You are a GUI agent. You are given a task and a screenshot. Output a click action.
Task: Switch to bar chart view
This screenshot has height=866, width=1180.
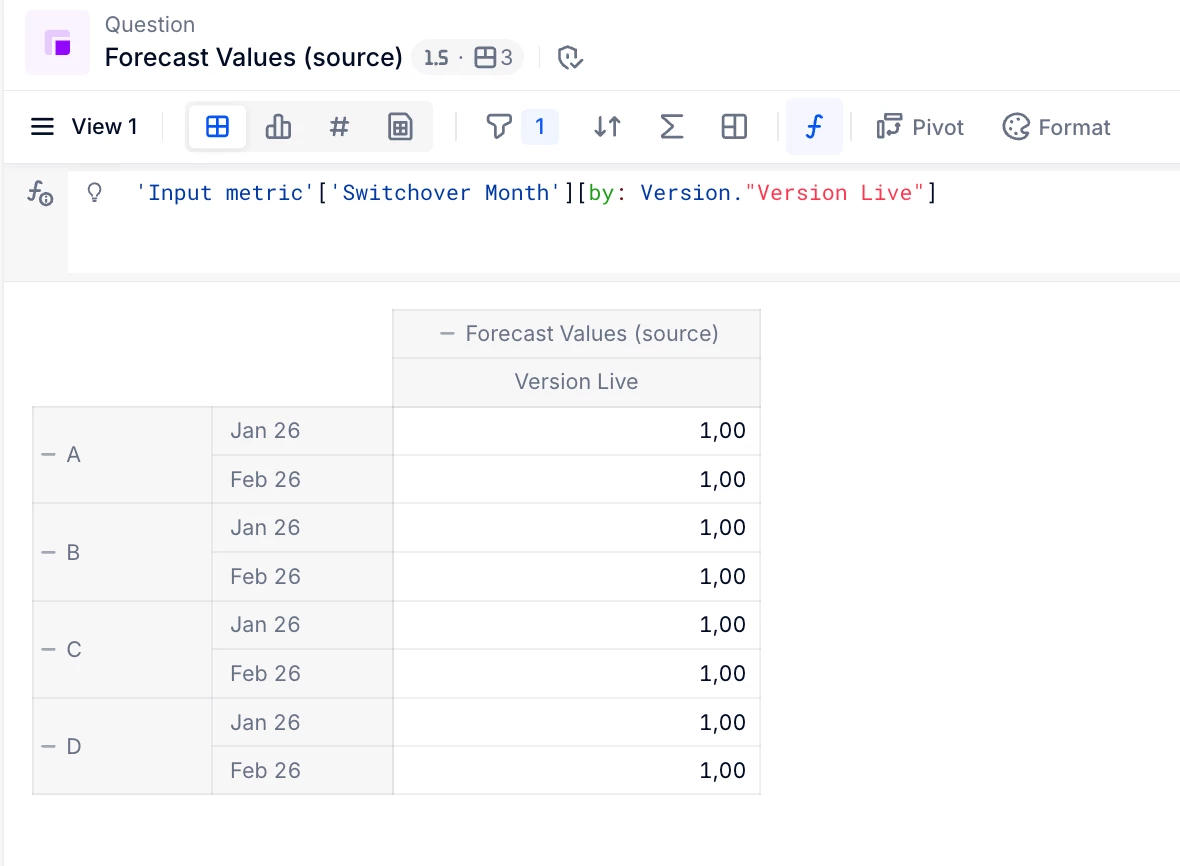pos(278,127)
